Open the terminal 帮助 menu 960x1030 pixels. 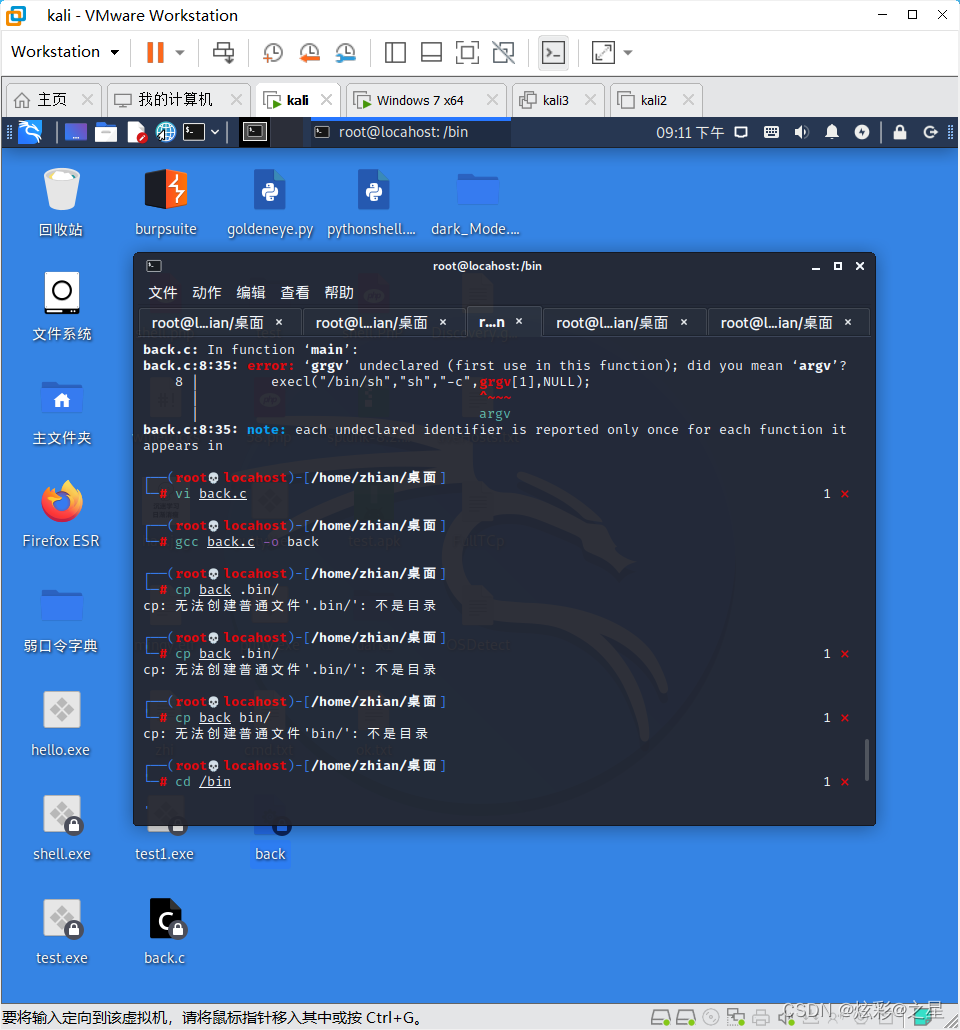(x=339, y=292)
